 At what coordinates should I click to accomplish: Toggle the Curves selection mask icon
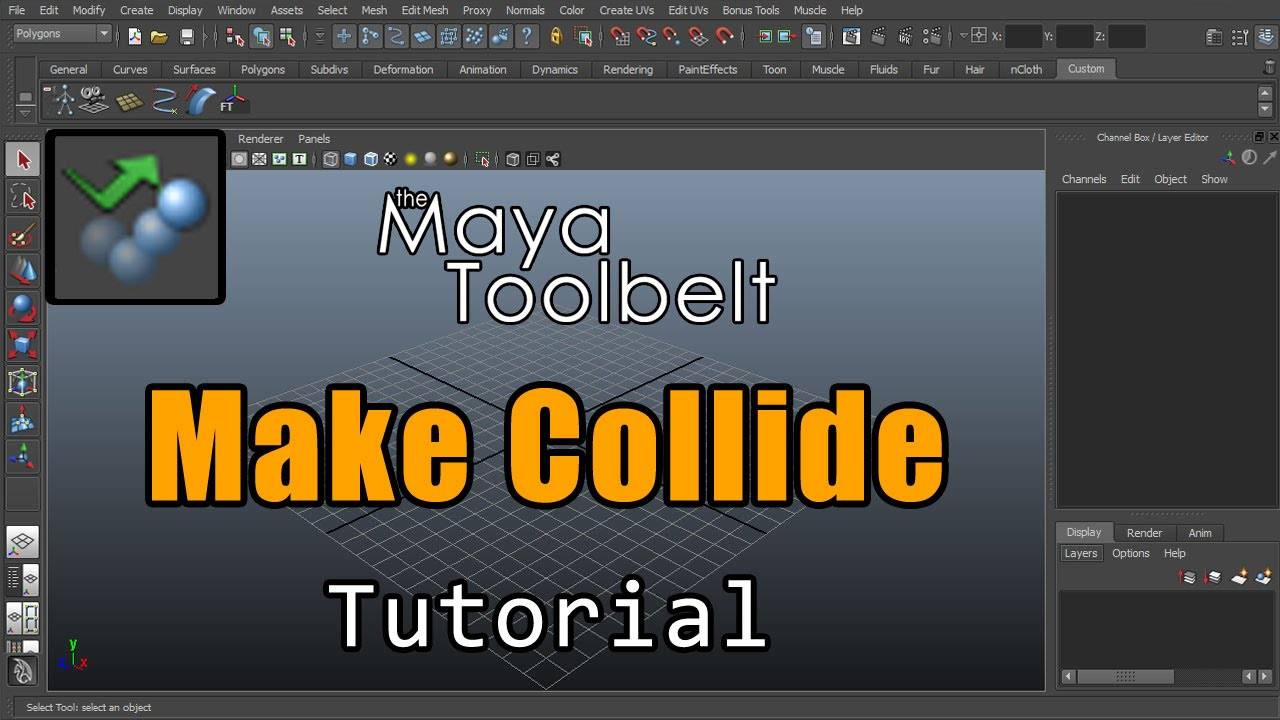tap(396, 36)
